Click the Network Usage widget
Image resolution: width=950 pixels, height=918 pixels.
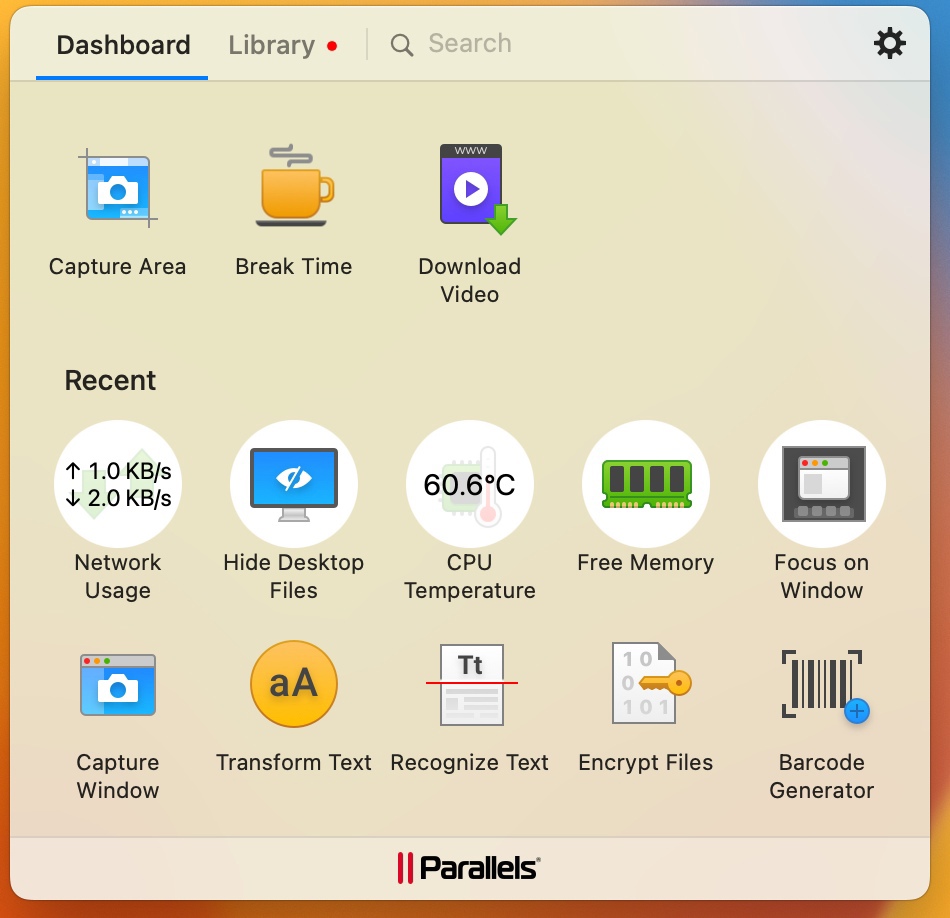tap(118, 485)
